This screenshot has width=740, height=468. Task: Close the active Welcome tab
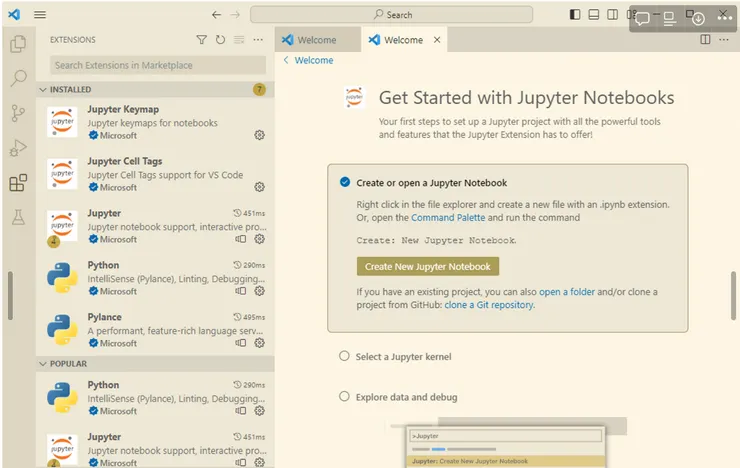[x=437, y=40]
